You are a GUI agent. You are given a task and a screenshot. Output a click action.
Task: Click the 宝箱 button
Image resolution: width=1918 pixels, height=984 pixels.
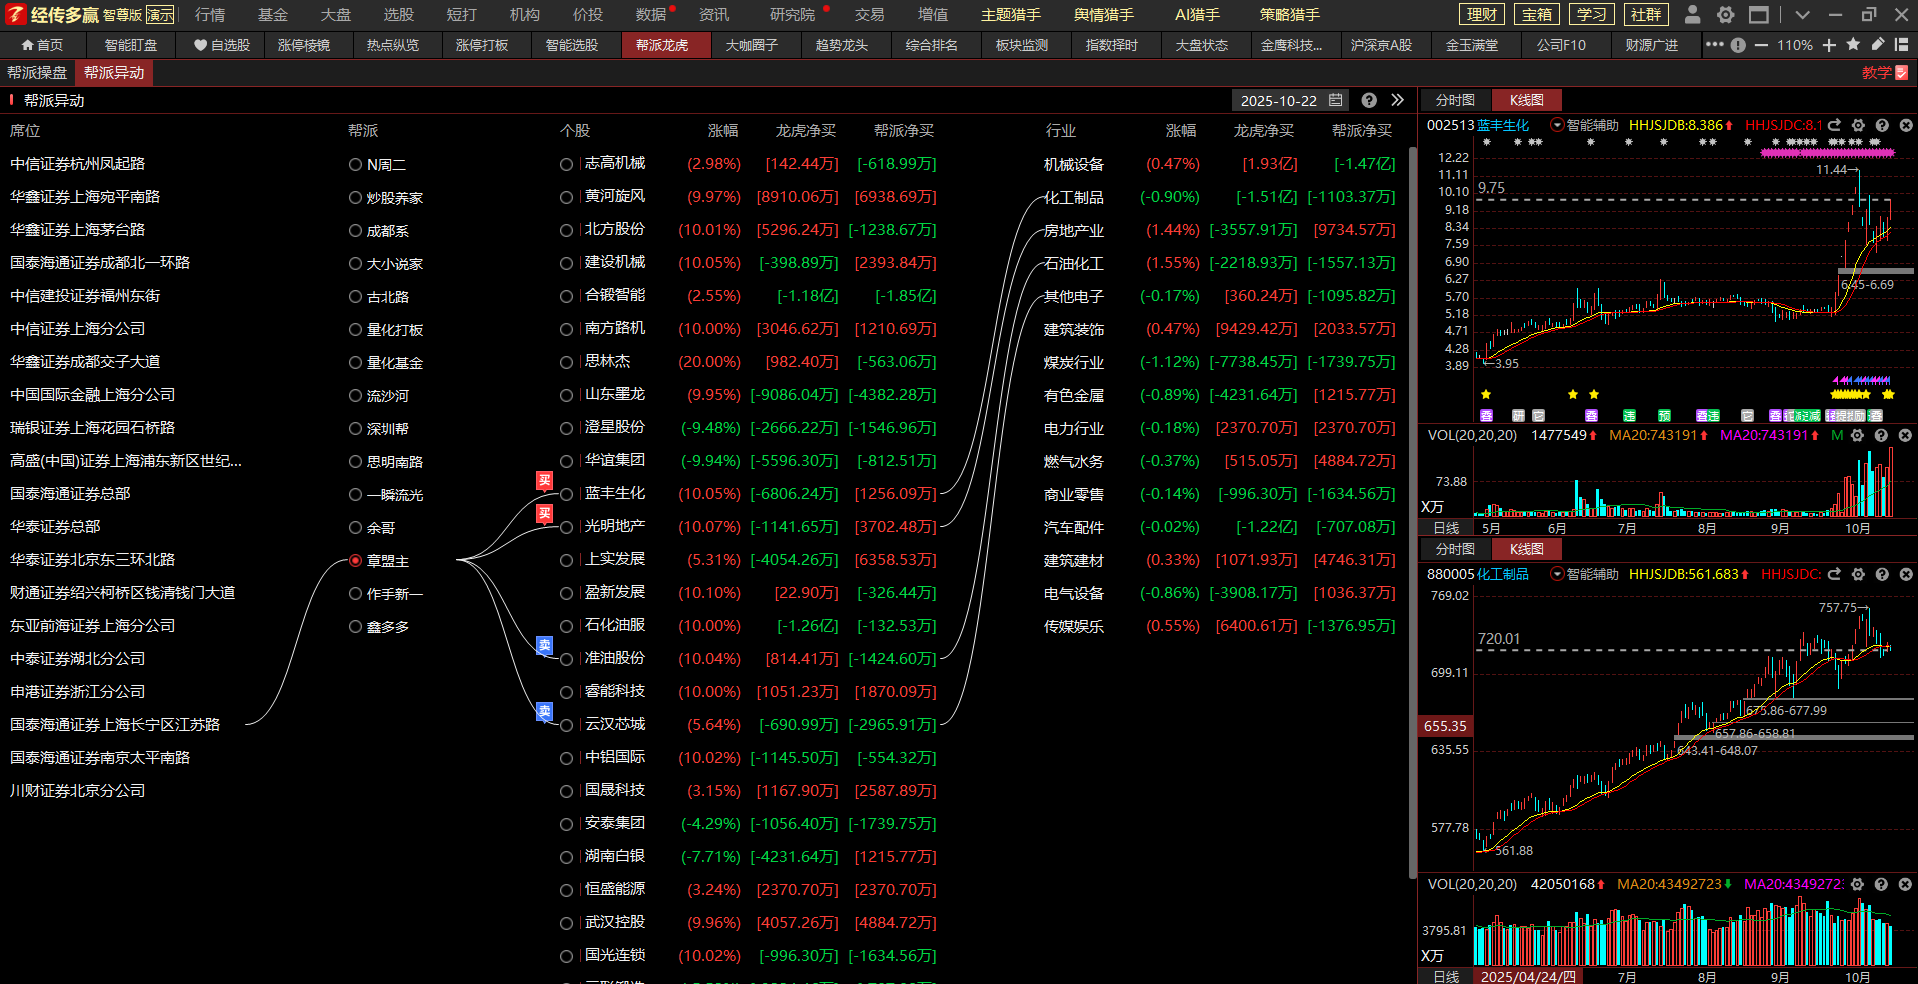coord(1536,15)
